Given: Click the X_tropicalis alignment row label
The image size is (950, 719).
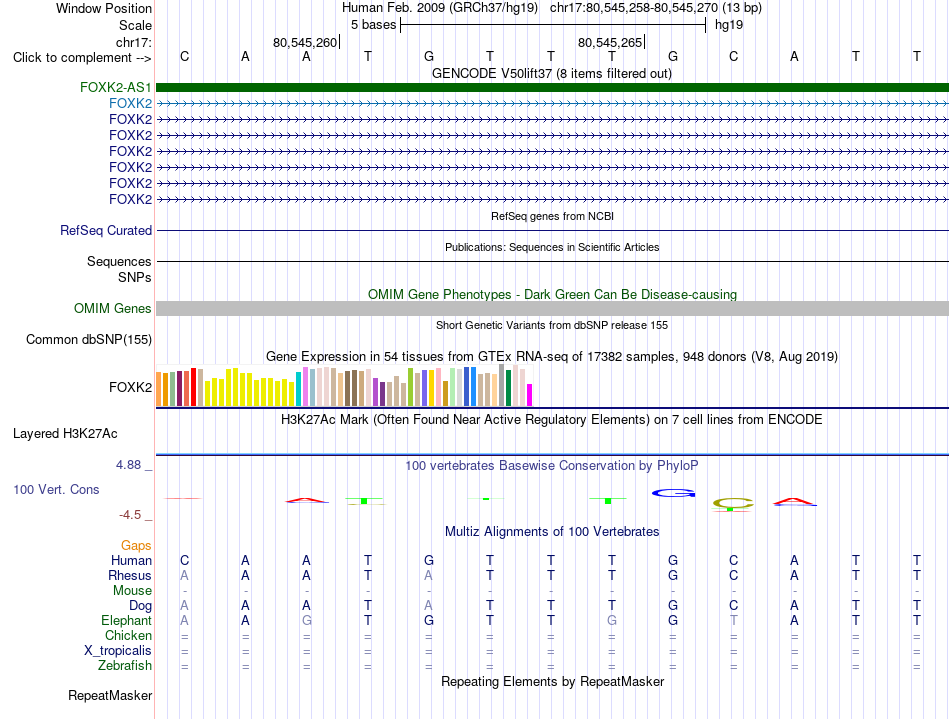Looking at the screenshot, I should tap(118, 651).
